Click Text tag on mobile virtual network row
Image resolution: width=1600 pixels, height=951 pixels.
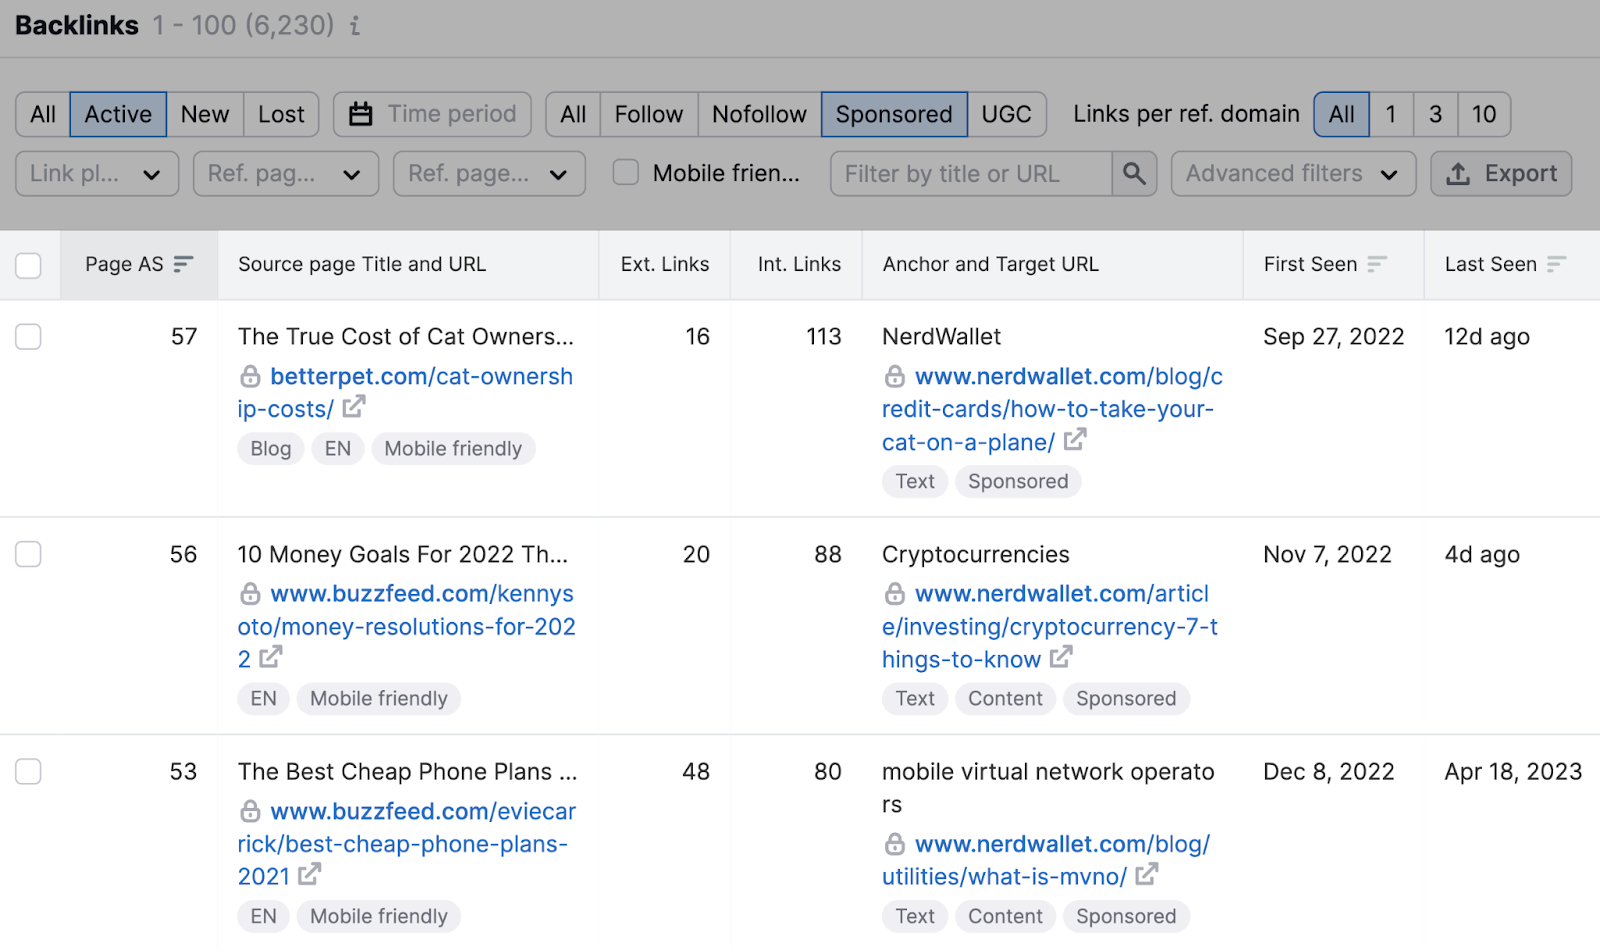pyautogui.click(x=915, y=916)
